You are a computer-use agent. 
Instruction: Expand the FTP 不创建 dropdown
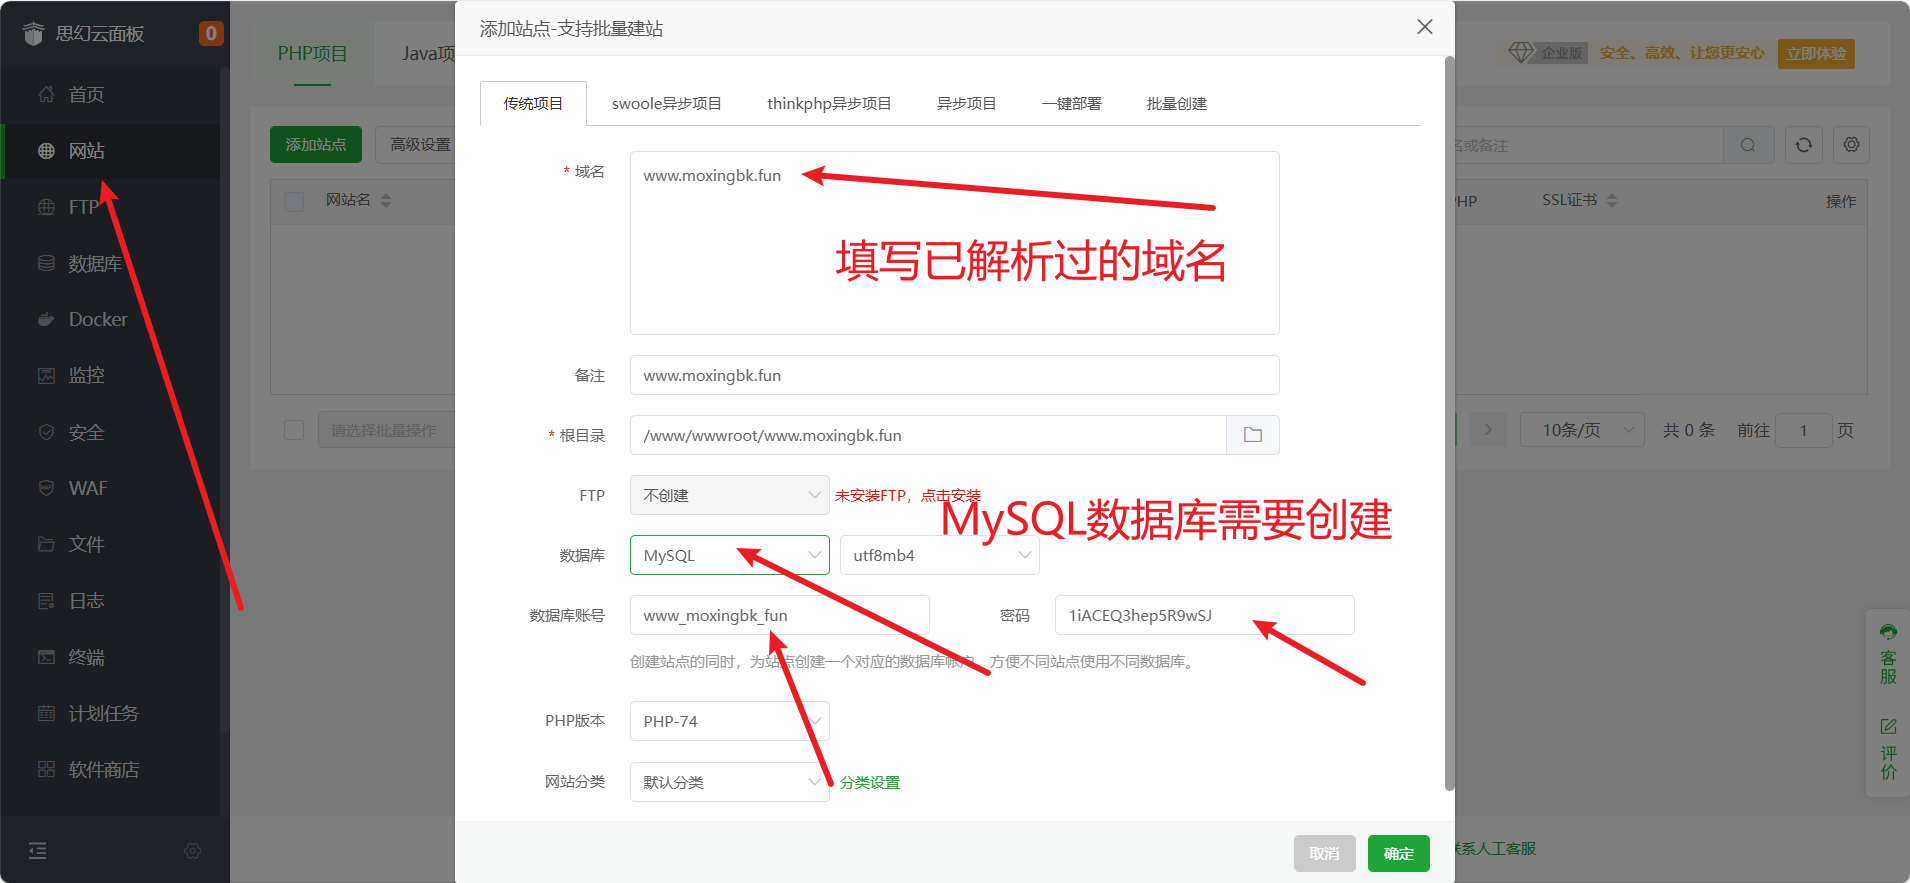[x=730, y=495]
